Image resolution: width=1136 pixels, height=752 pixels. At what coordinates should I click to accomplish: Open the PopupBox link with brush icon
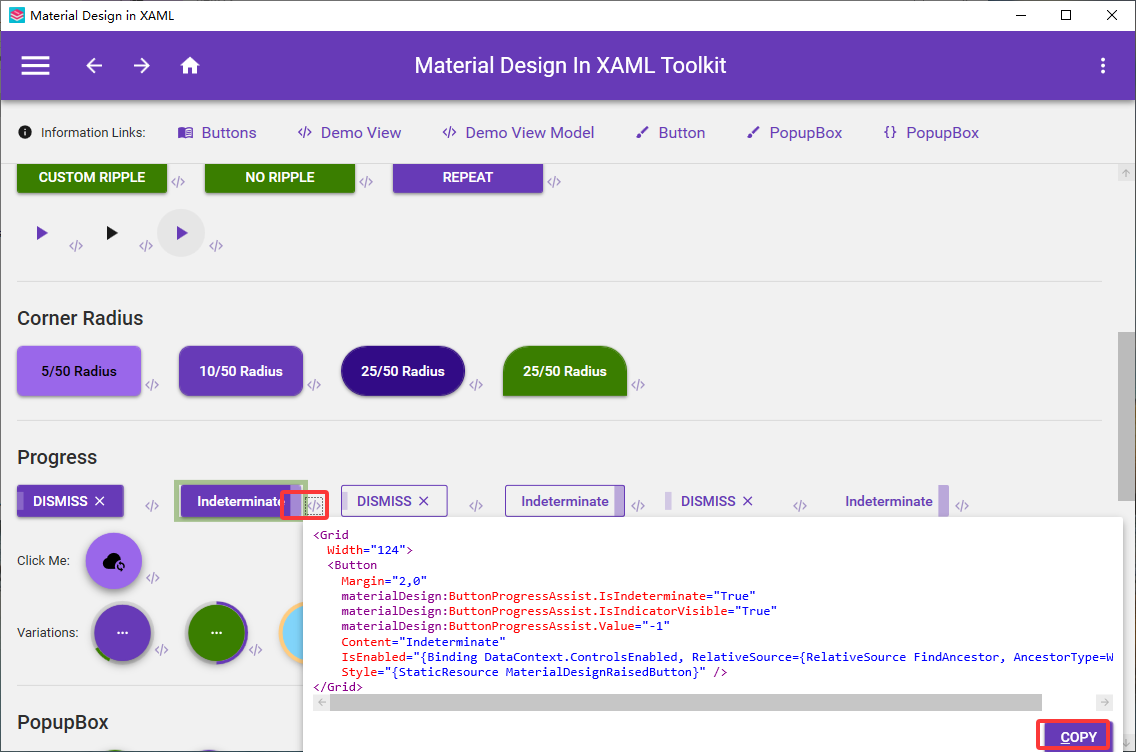pyautogui.click(x=794, y=133)
